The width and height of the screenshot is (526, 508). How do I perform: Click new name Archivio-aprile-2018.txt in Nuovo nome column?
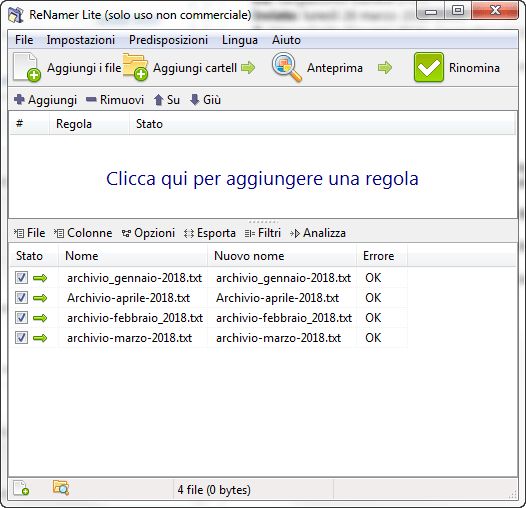coord(277,298)
